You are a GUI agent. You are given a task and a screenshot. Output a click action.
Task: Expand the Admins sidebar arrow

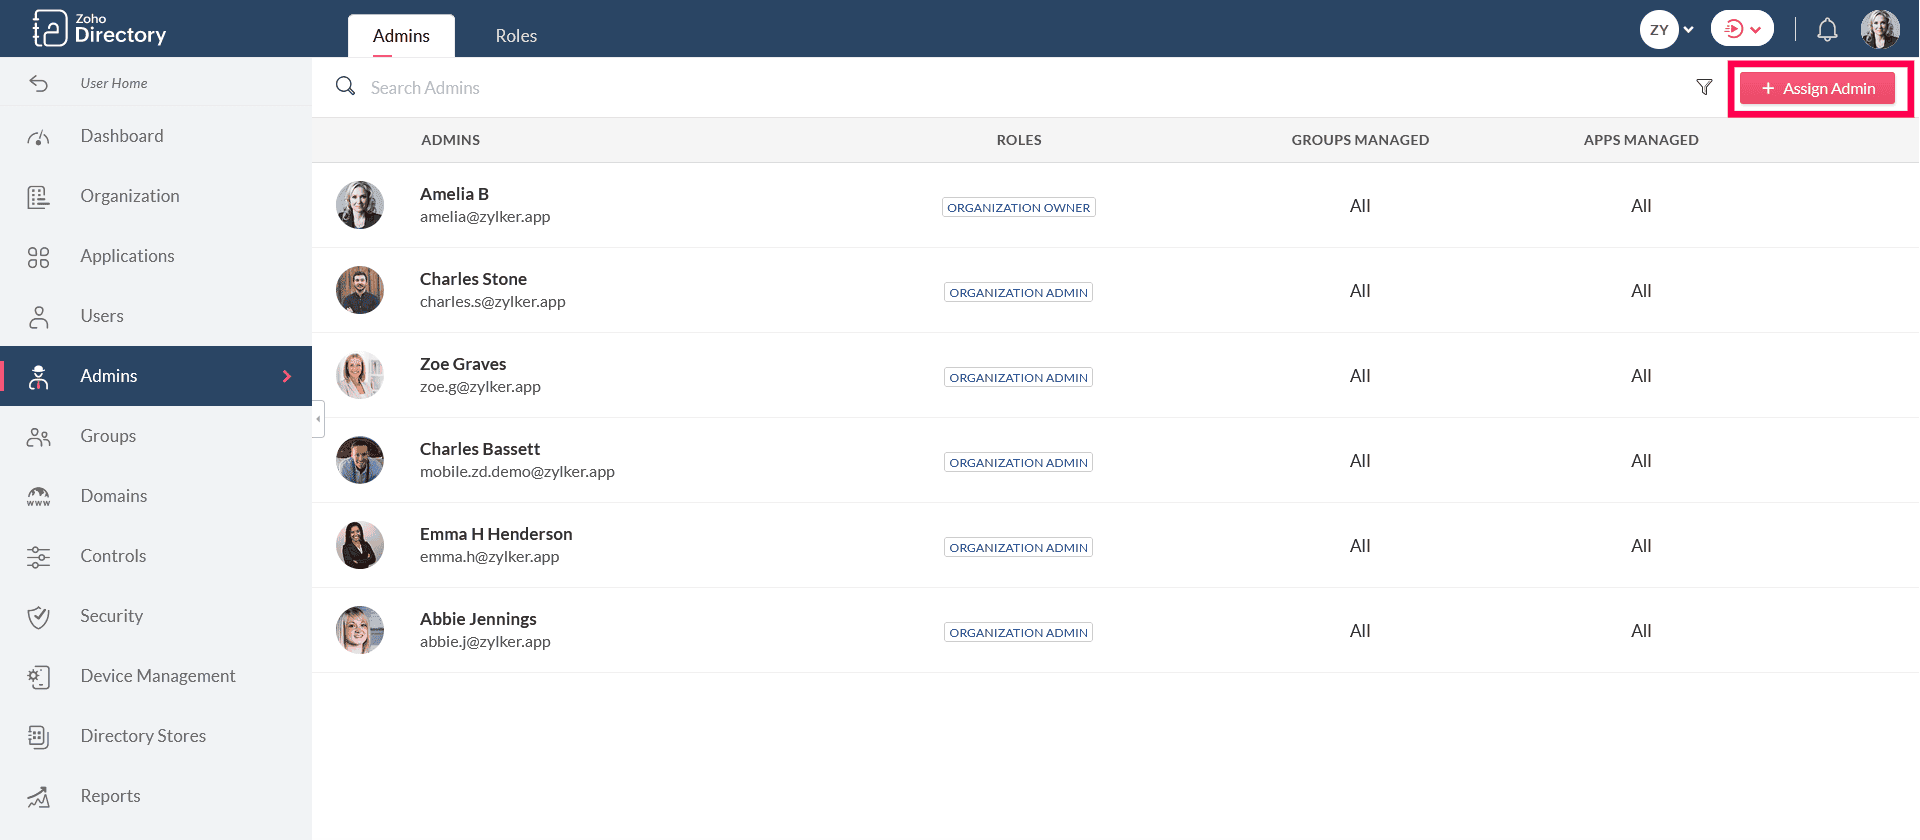click(287, 376)
